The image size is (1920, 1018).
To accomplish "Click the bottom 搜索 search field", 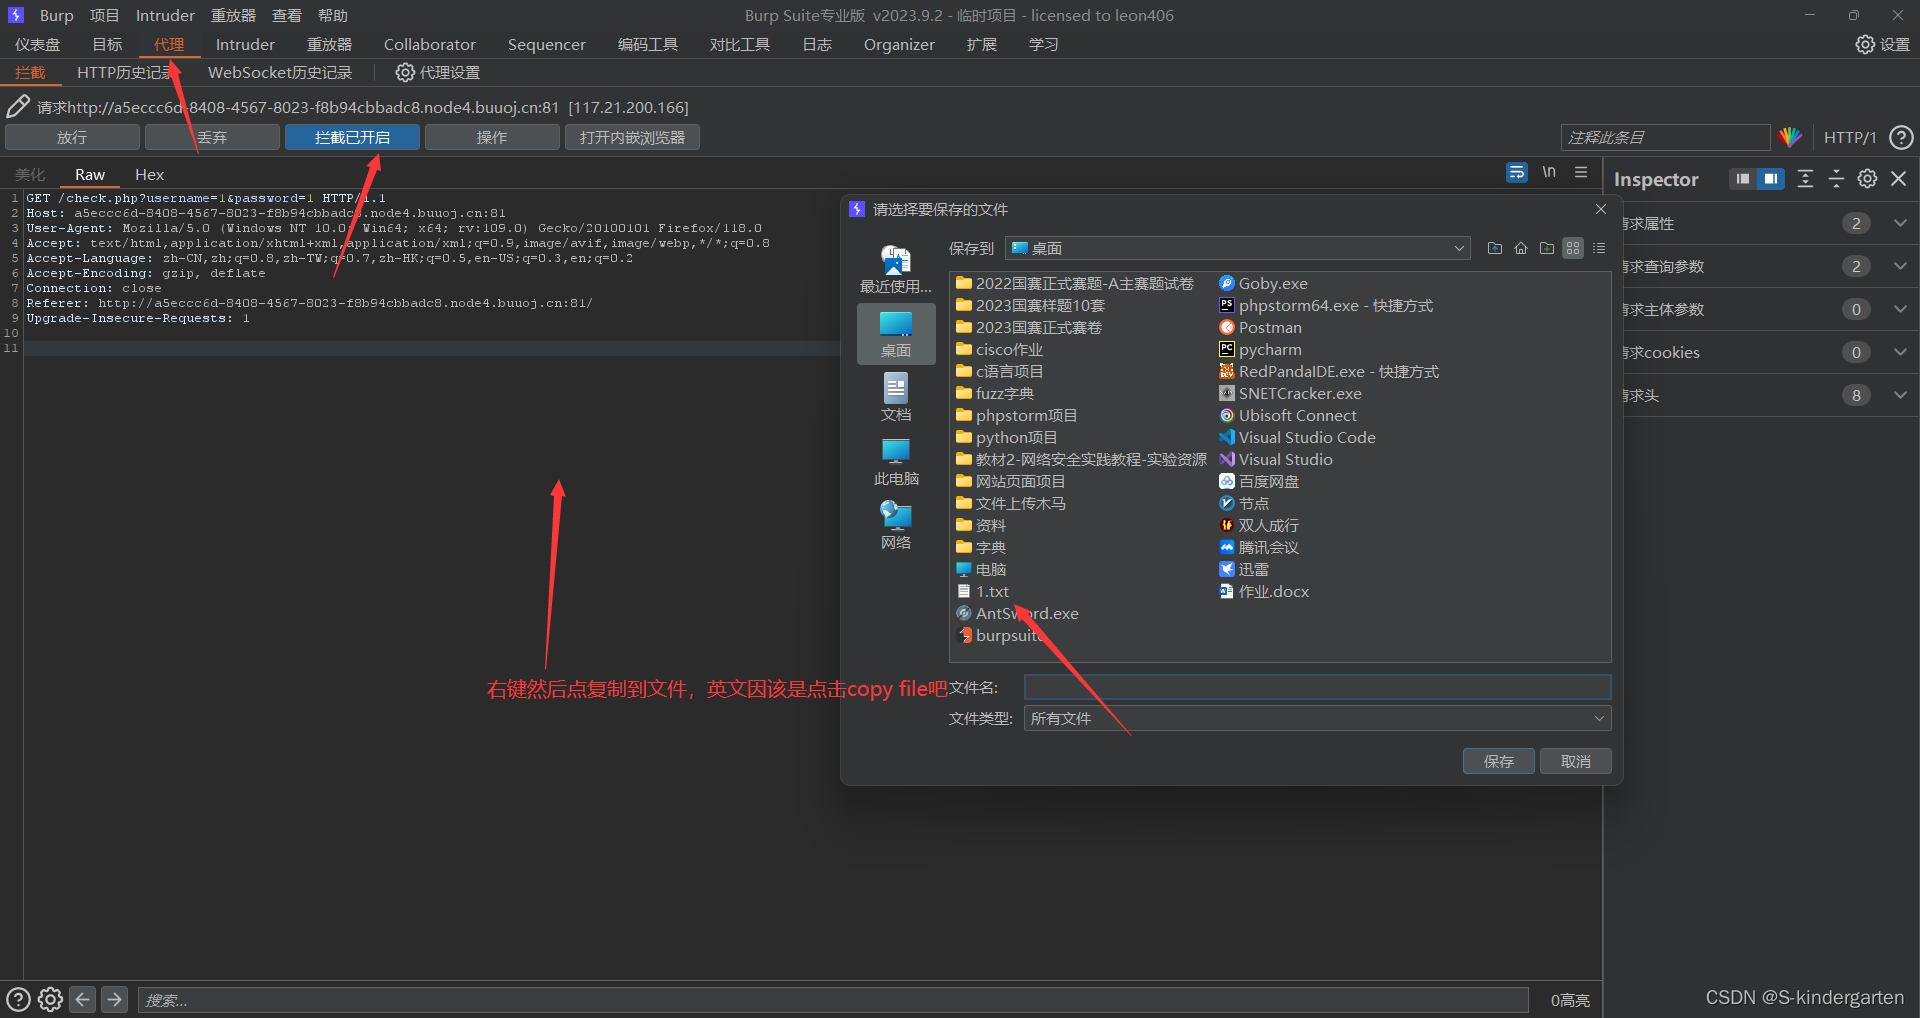I will [832, 999].
